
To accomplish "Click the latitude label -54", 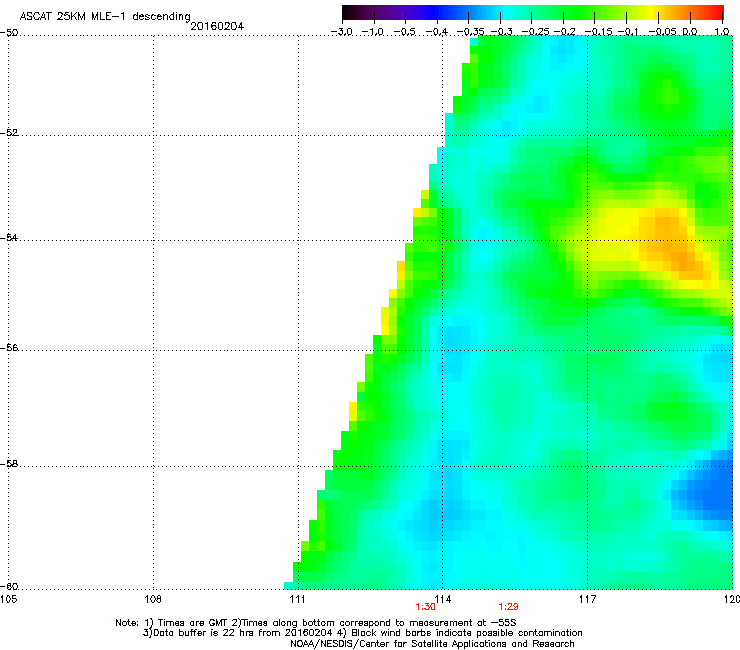I will pyautogui.click(x=9, y=237).
